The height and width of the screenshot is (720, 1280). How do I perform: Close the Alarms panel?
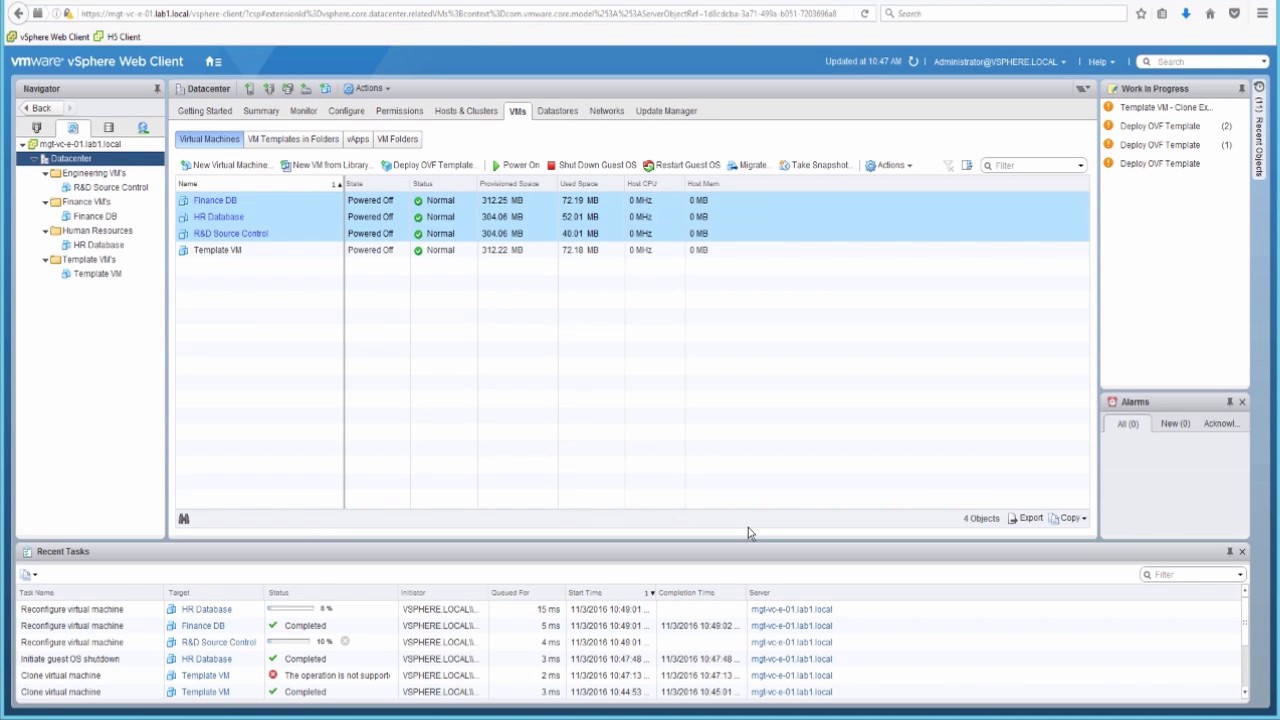[x=1242, y=402]
